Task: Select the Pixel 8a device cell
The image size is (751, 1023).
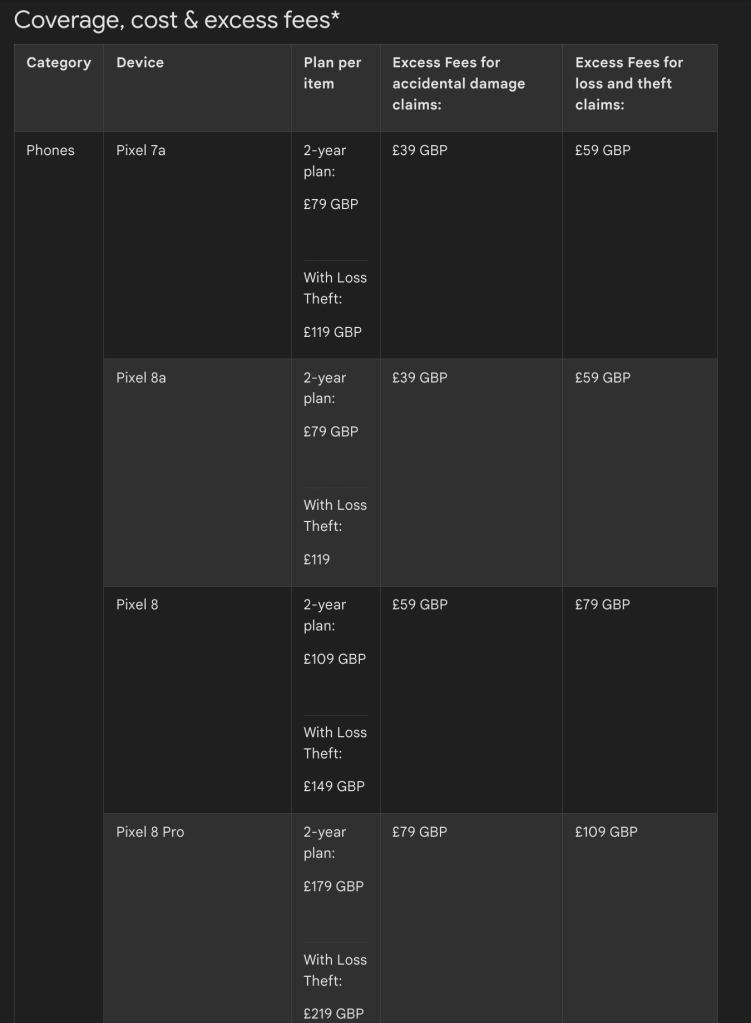Action: coord(142,378)
